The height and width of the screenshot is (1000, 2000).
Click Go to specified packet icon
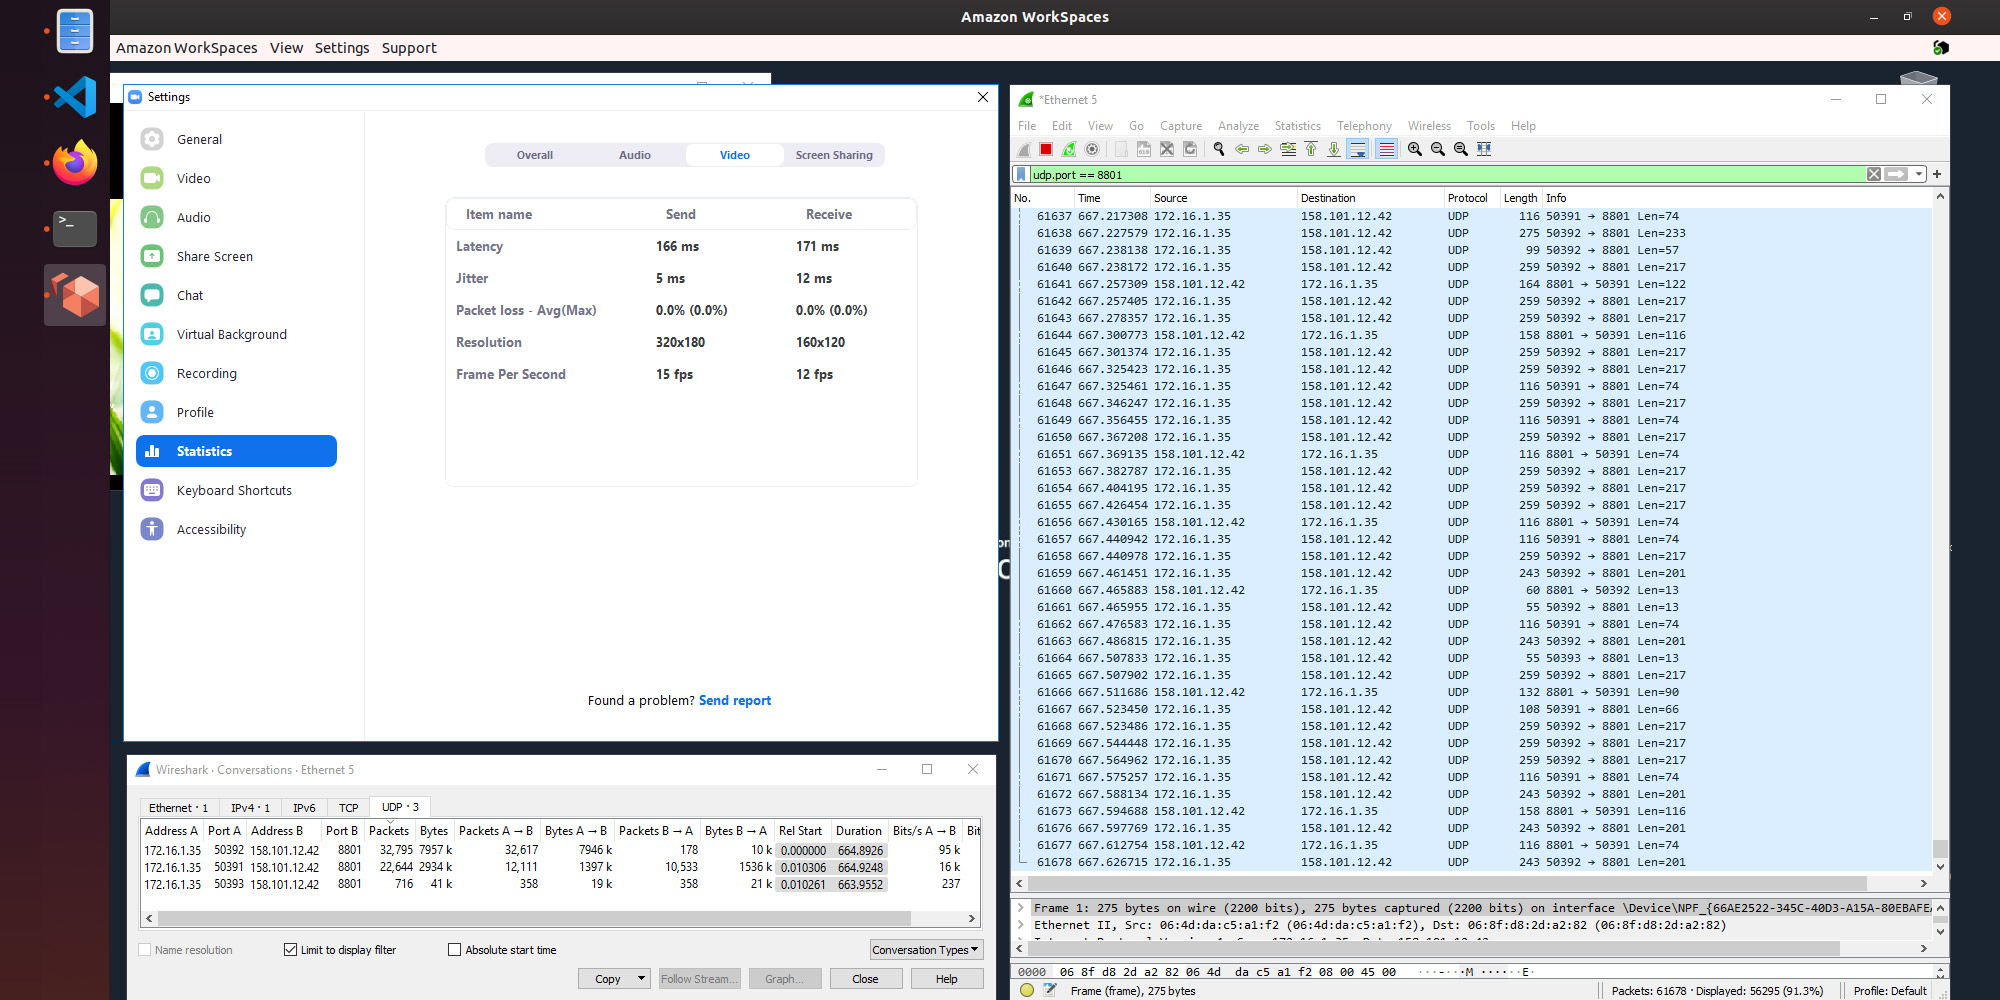click(1288, 149)
